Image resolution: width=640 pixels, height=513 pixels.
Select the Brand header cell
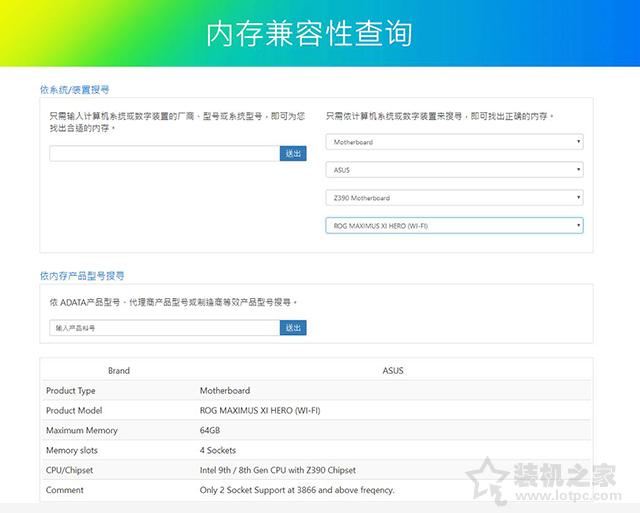coord(119,371)
